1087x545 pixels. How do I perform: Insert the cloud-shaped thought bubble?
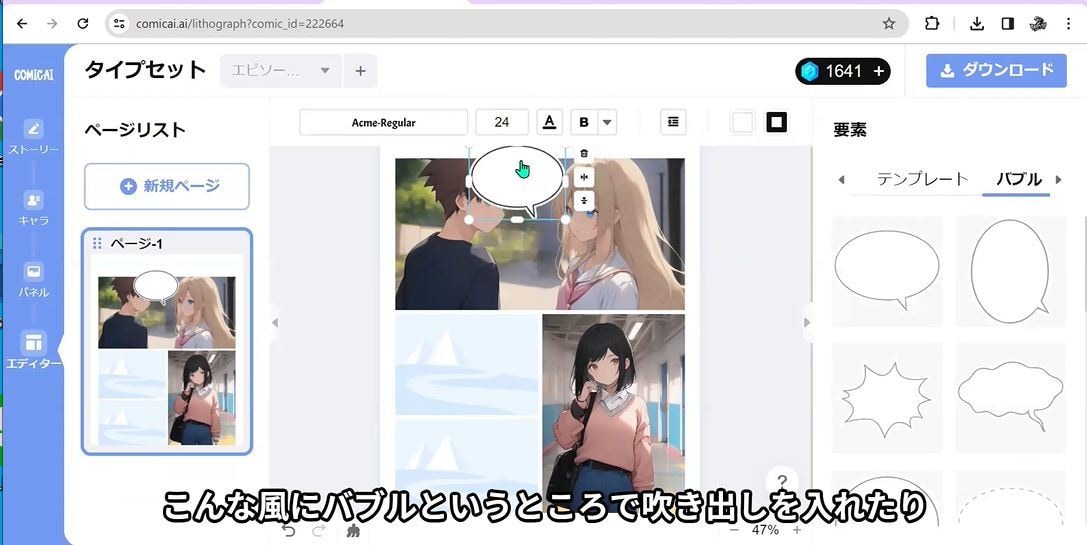1011,397
